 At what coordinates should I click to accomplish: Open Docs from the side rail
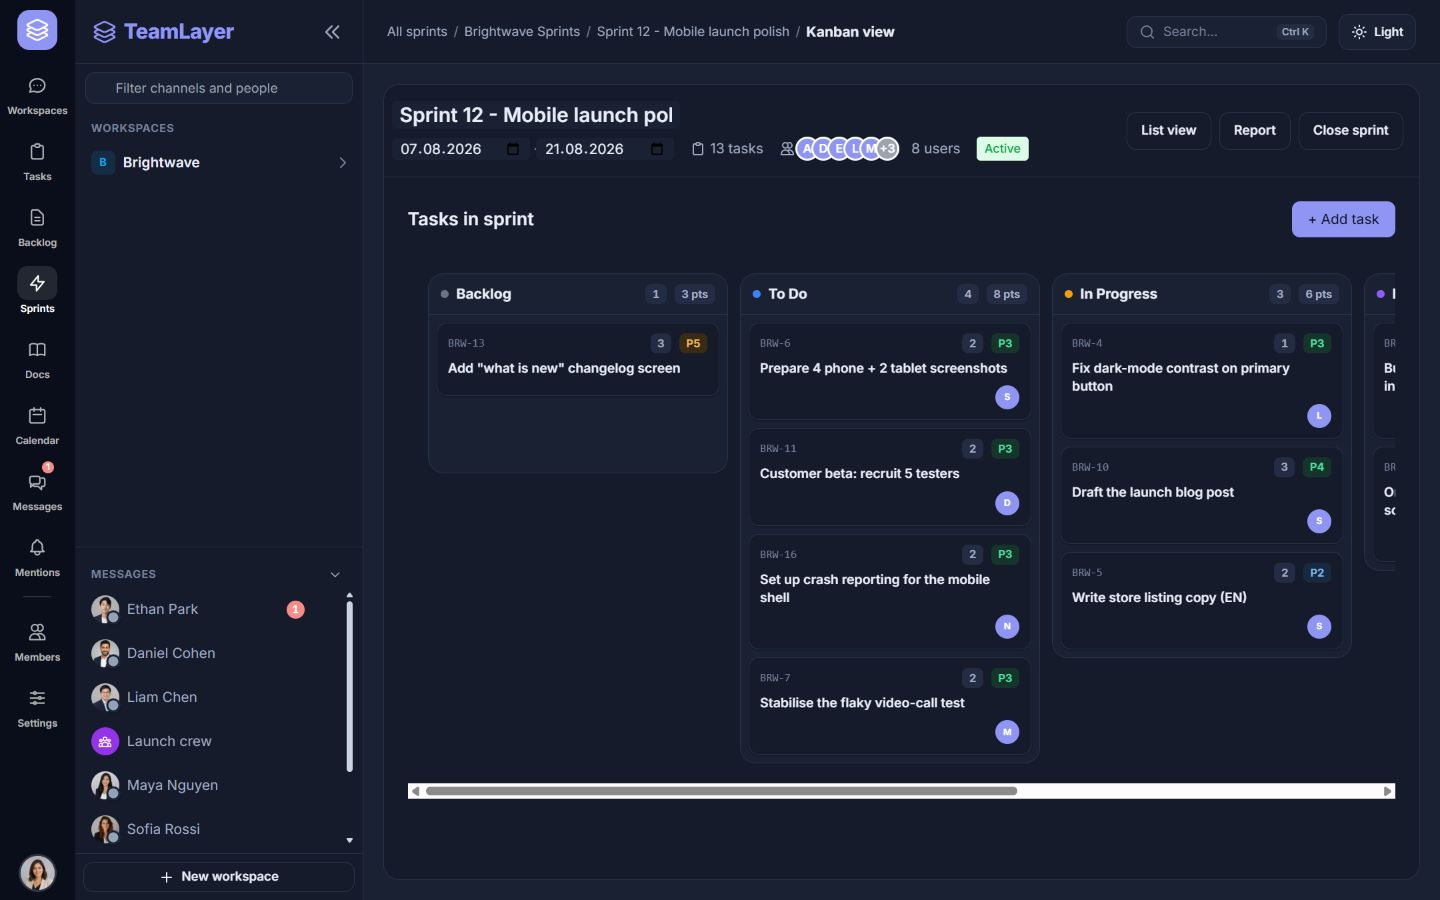pyautogui.click(x=37, y=360)
